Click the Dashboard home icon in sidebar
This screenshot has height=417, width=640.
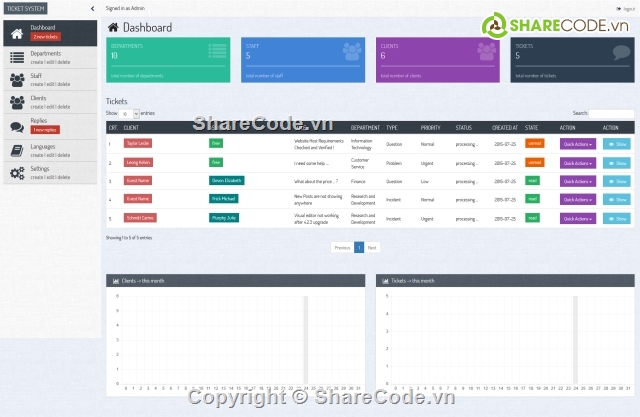(16, 32)
